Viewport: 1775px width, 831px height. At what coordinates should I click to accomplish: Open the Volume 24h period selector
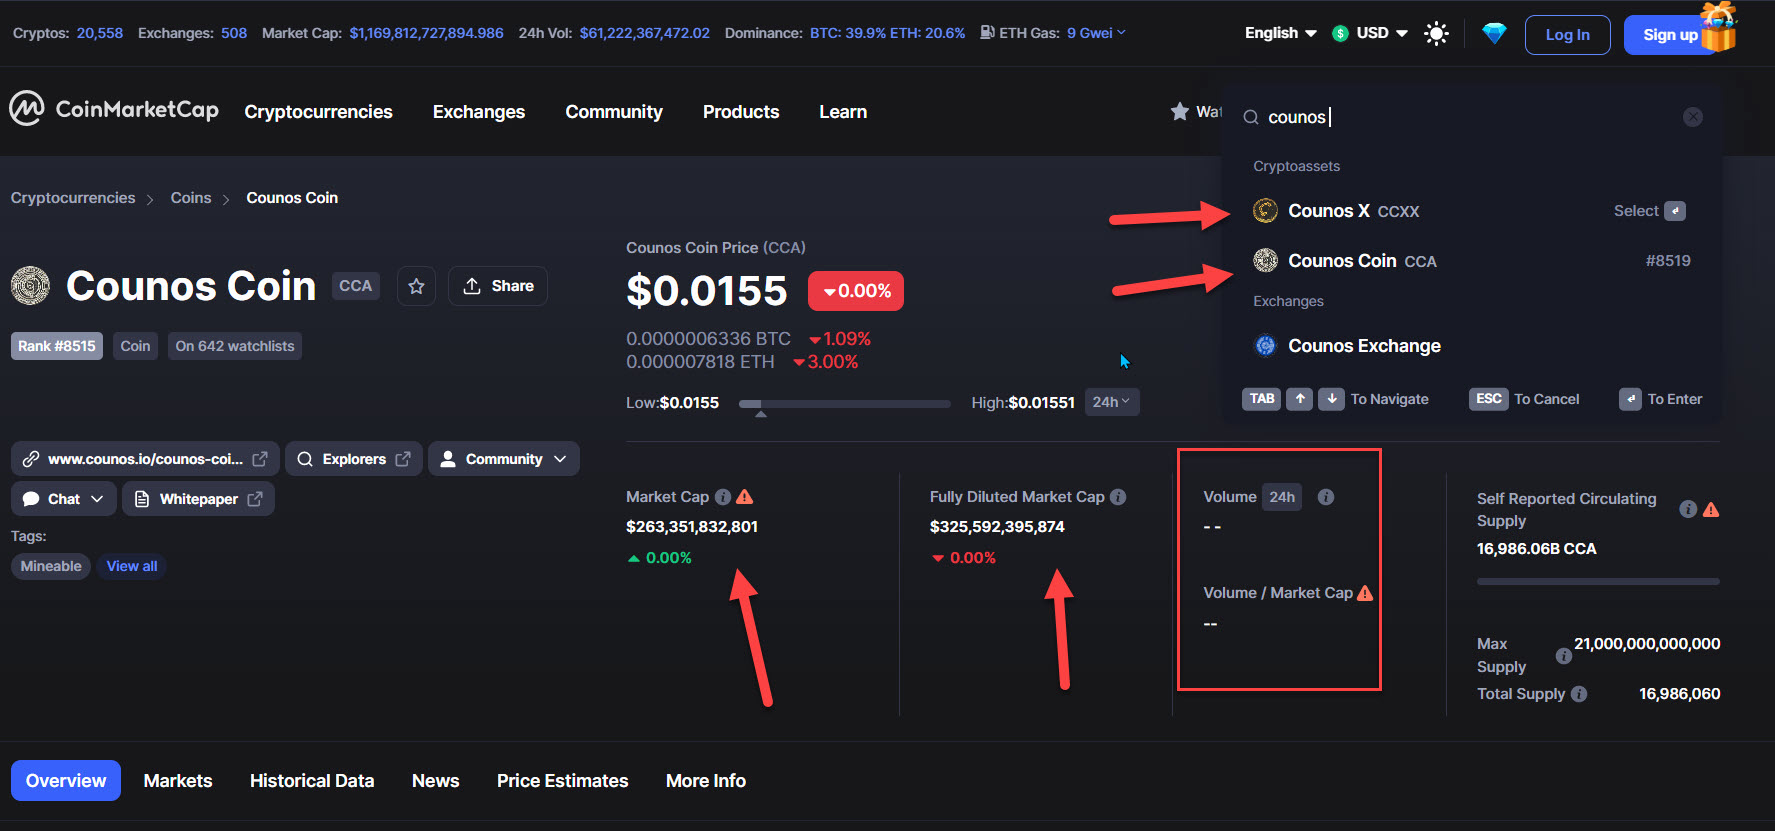tap(1282, 497)
